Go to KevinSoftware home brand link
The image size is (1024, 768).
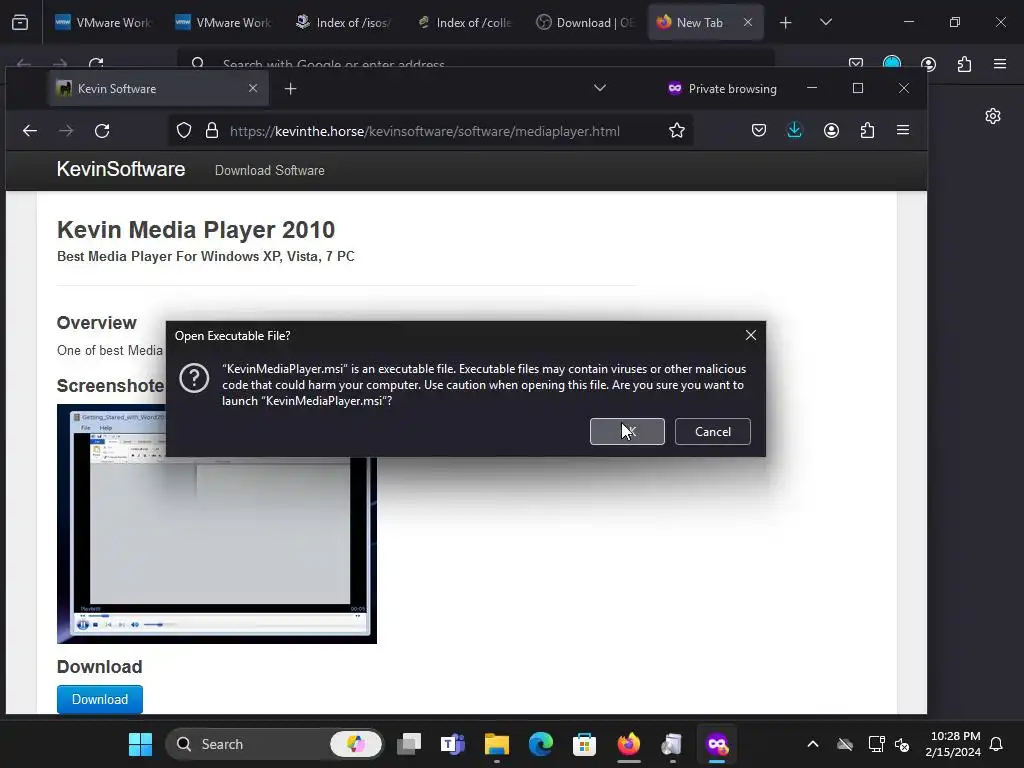coord(121,169)
